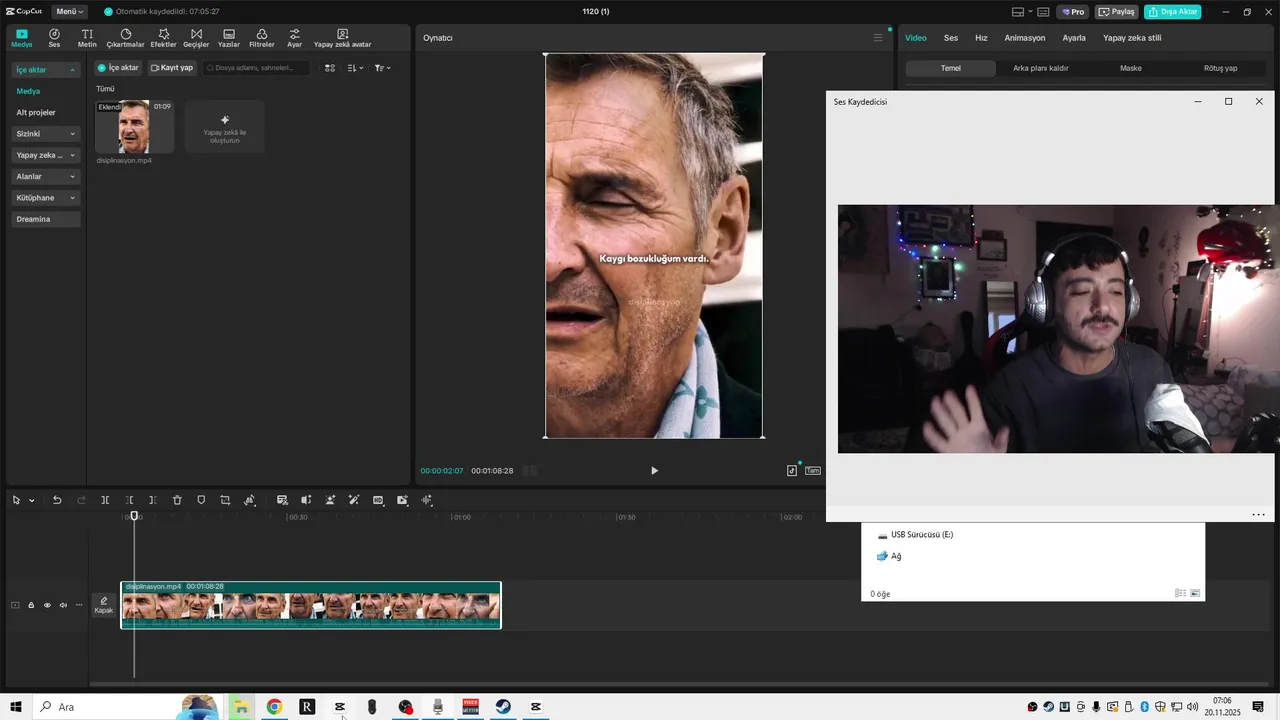Screen dimensions: 1280x720
Task: Click the Dışa Aktar export button
Action: pyautogui.click(x=1172, y=12)
